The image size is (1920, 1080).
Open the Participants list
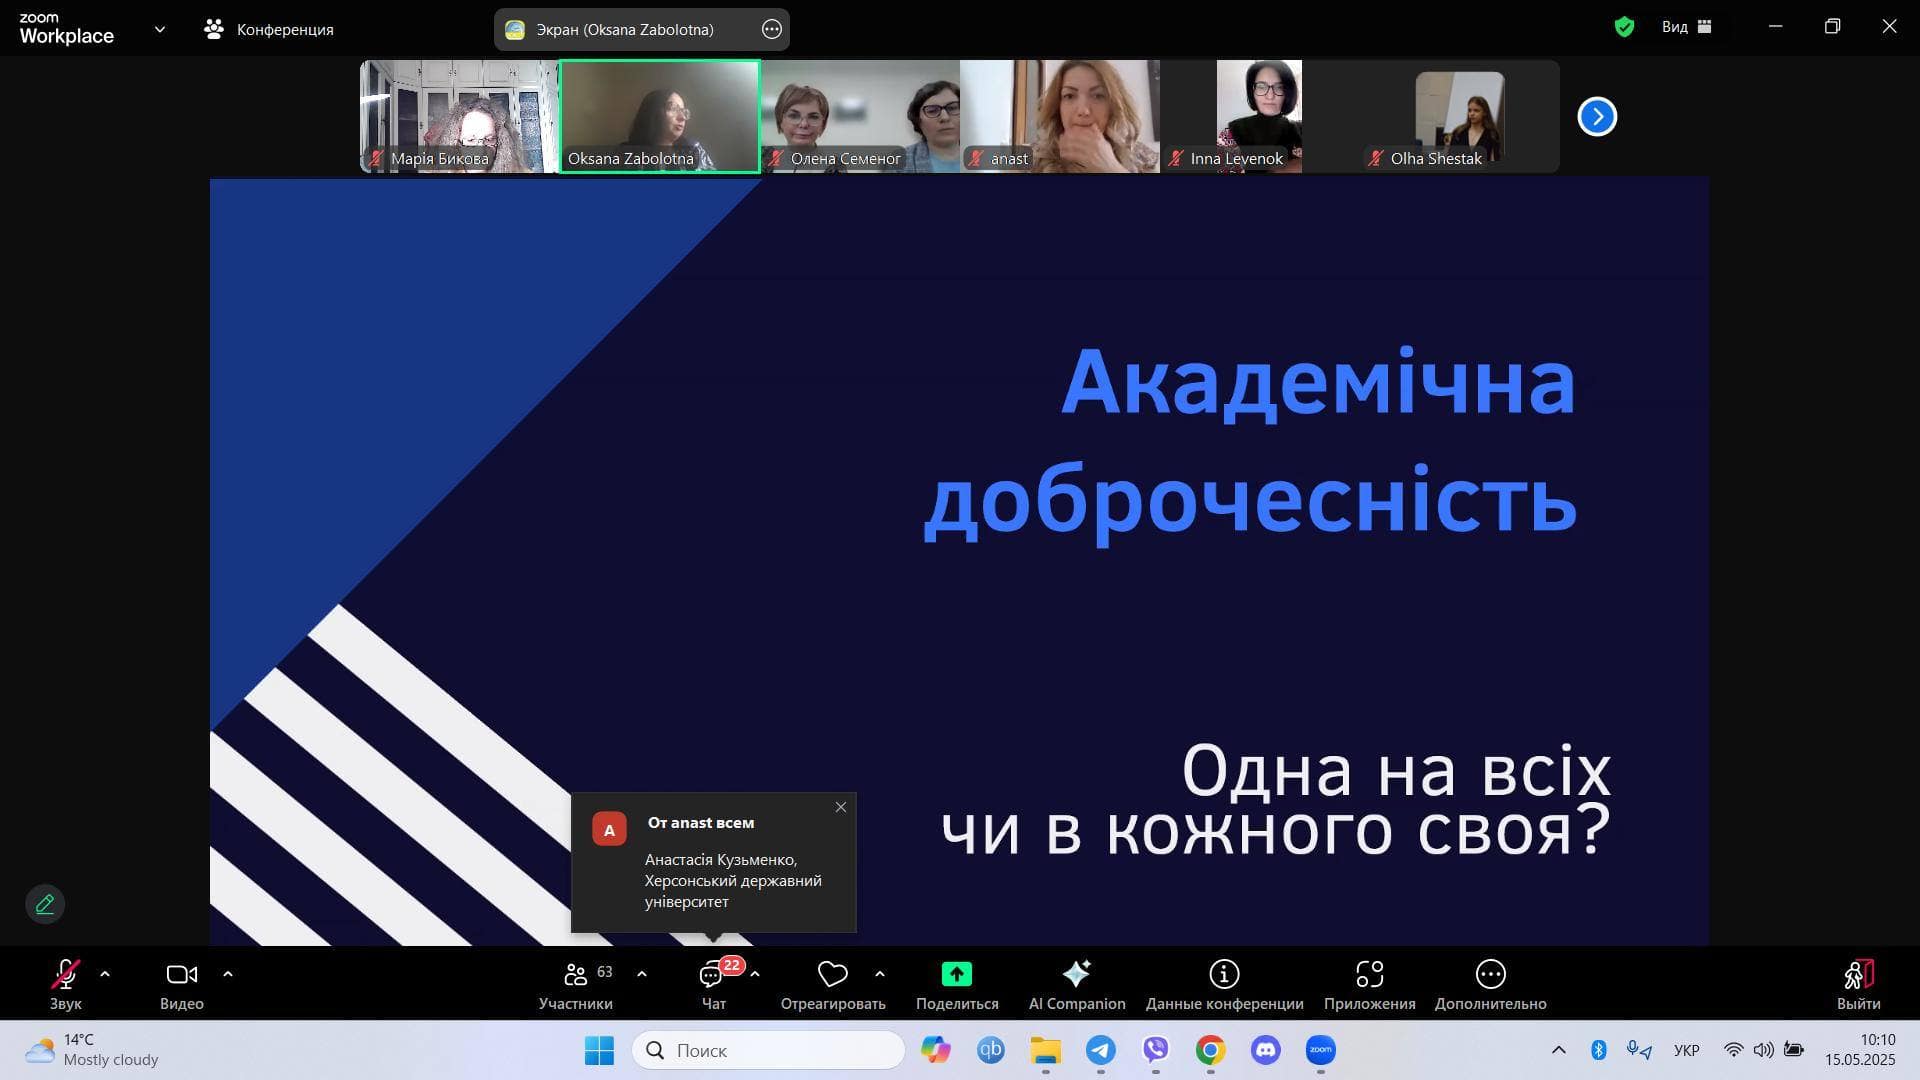coord(576,975)
